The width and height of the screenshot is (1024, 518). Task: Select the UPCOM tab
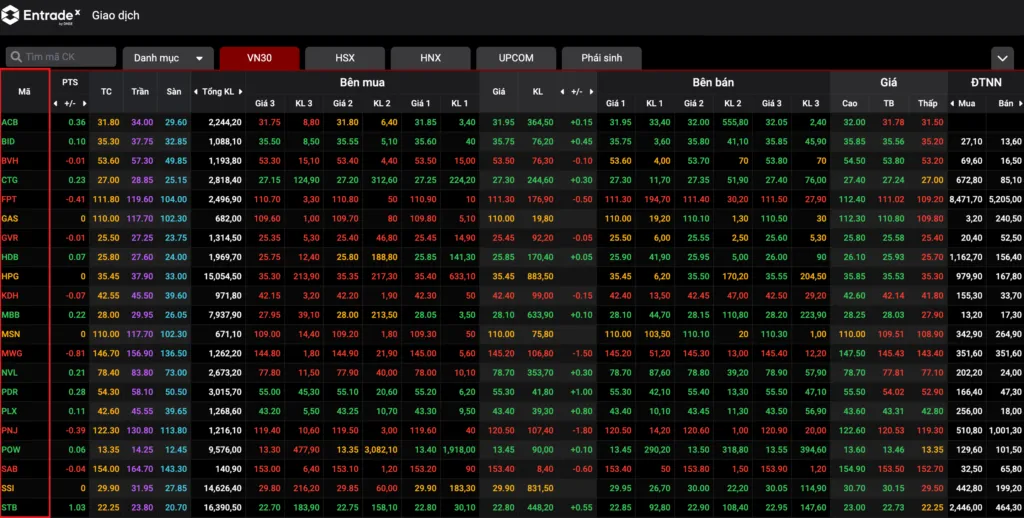[x=515, y=58]
